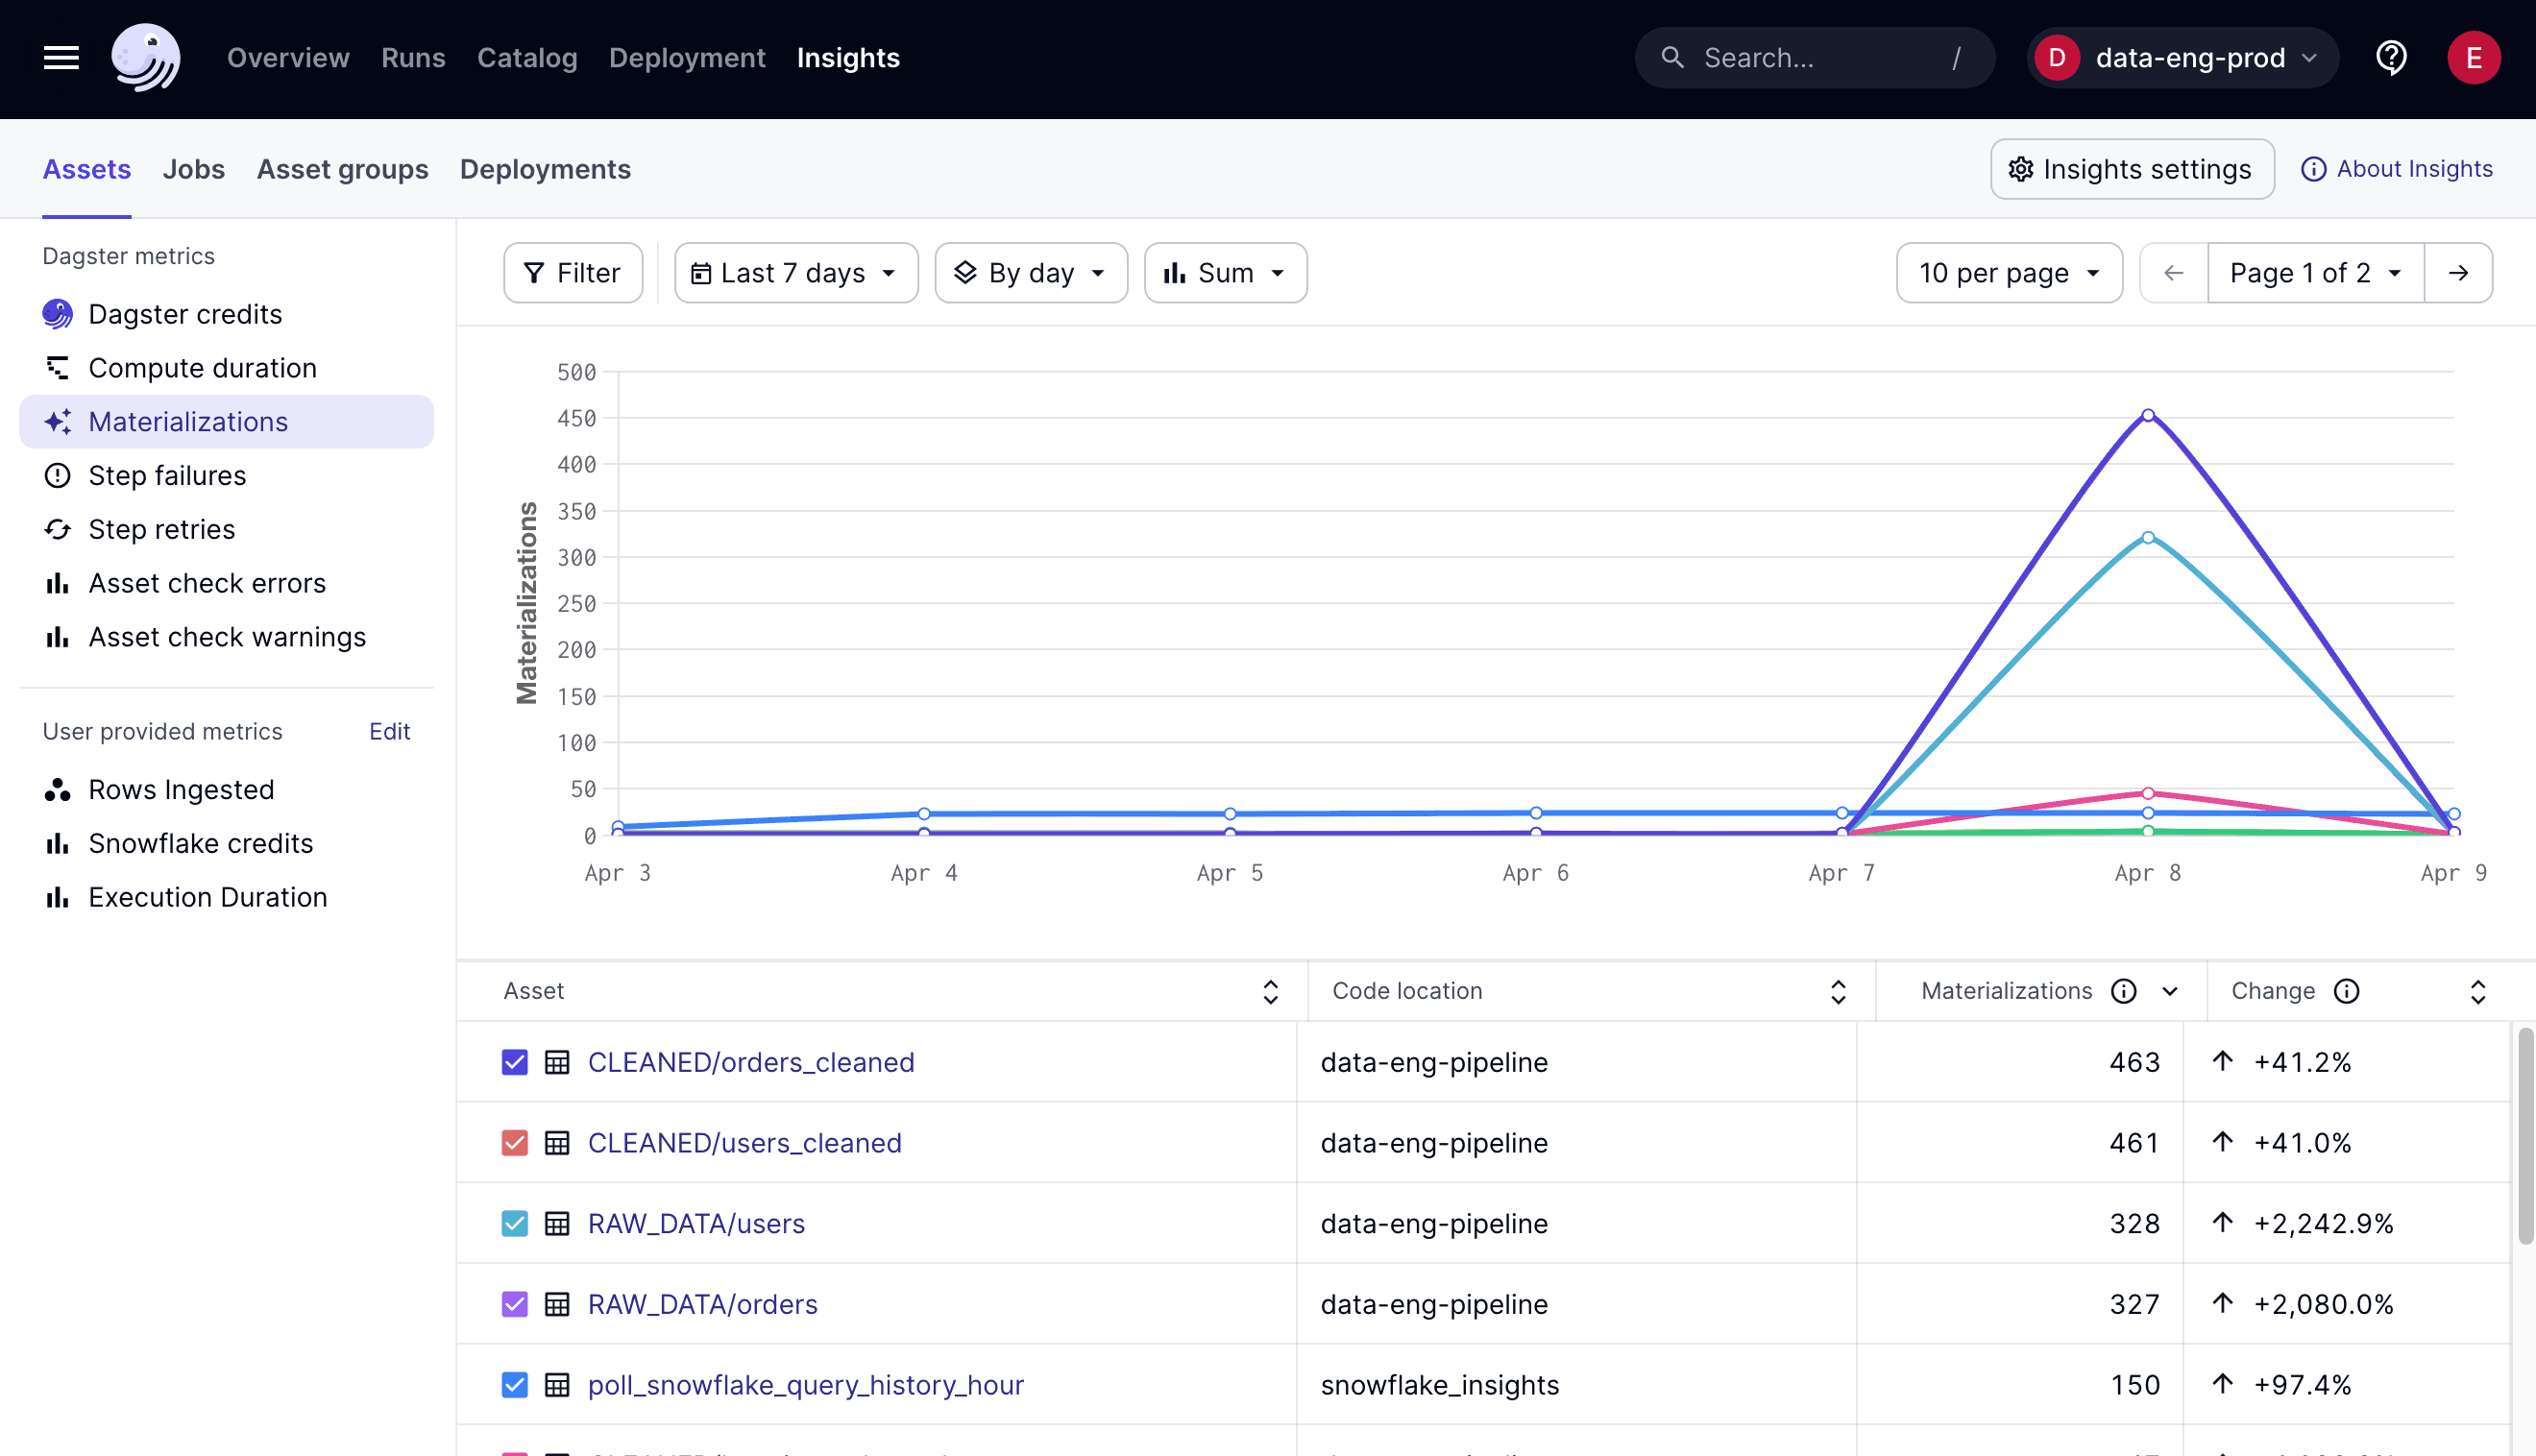Open the search bar with the magnifier icon
This screenshot has height=1456, width=2536.
pyautogui.click(x=1813, y=57)
